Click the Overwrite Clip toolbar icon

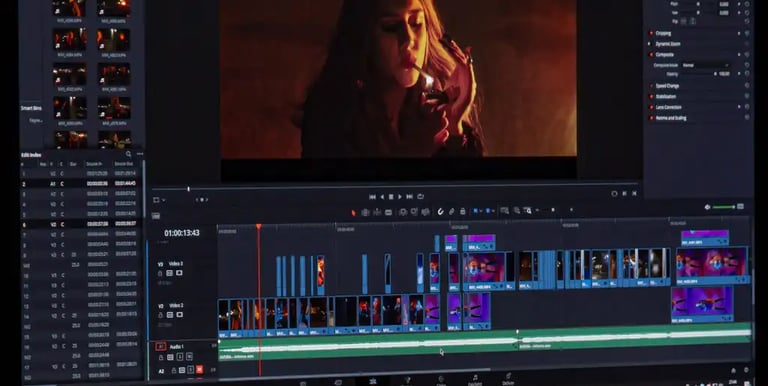pyautogui.click(x=414, y=211)
